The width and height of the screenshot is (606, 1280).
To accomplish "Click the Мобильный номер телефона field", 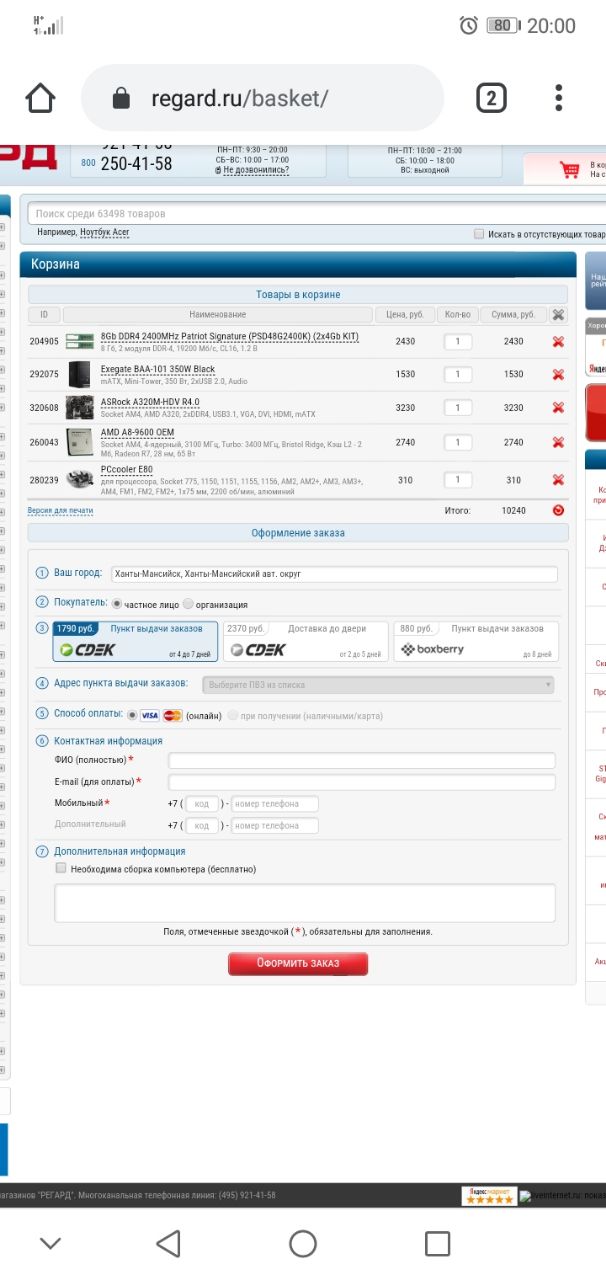I will click(x=275, y=804).
